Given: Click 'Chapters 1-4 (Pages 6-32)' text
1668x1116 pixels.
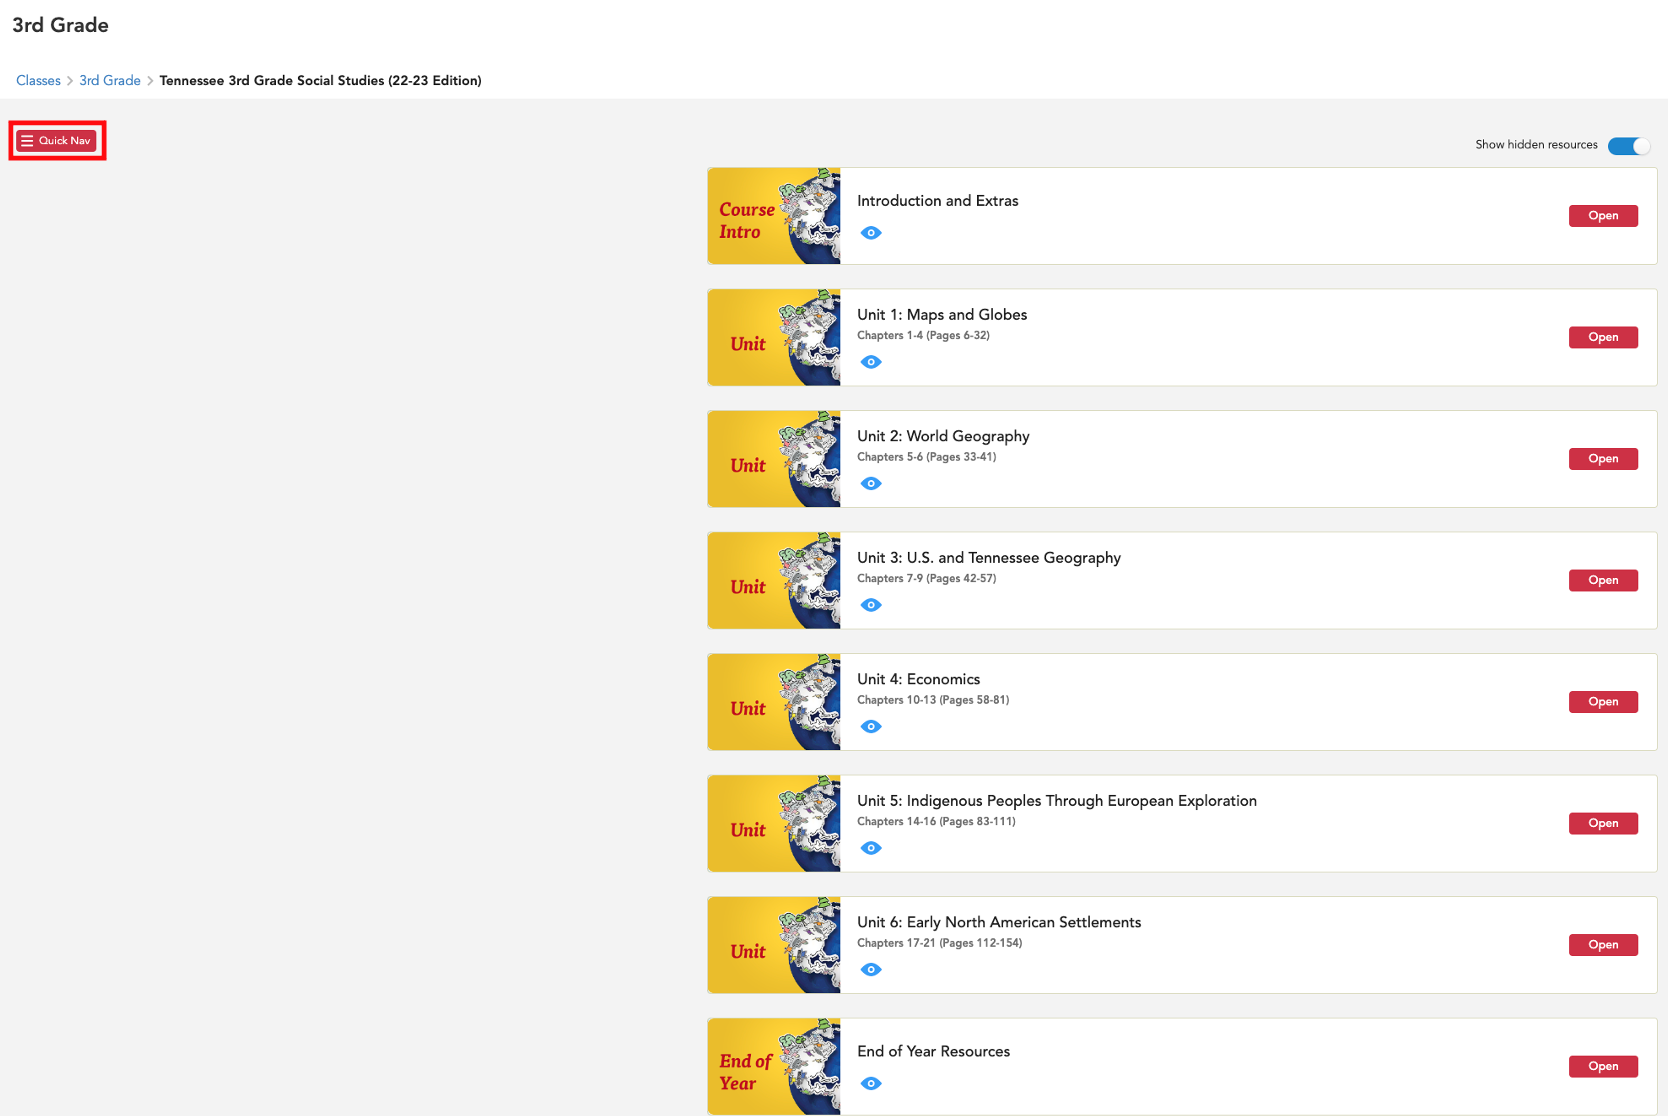Looking at the screenshot, I should [923, 336].
